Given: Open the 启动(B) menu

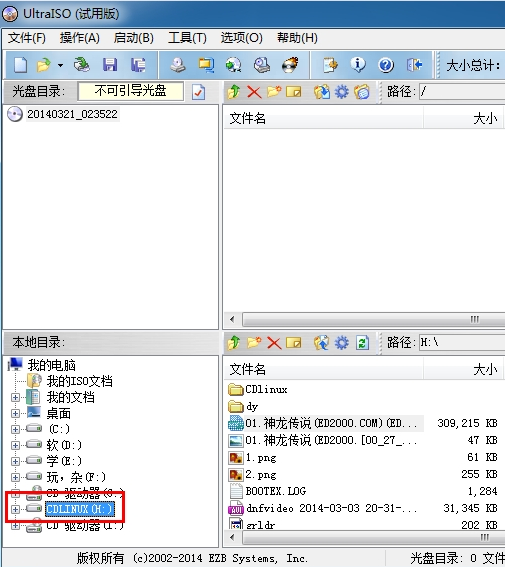Looking at the screenshot, I should coord(133,38).
